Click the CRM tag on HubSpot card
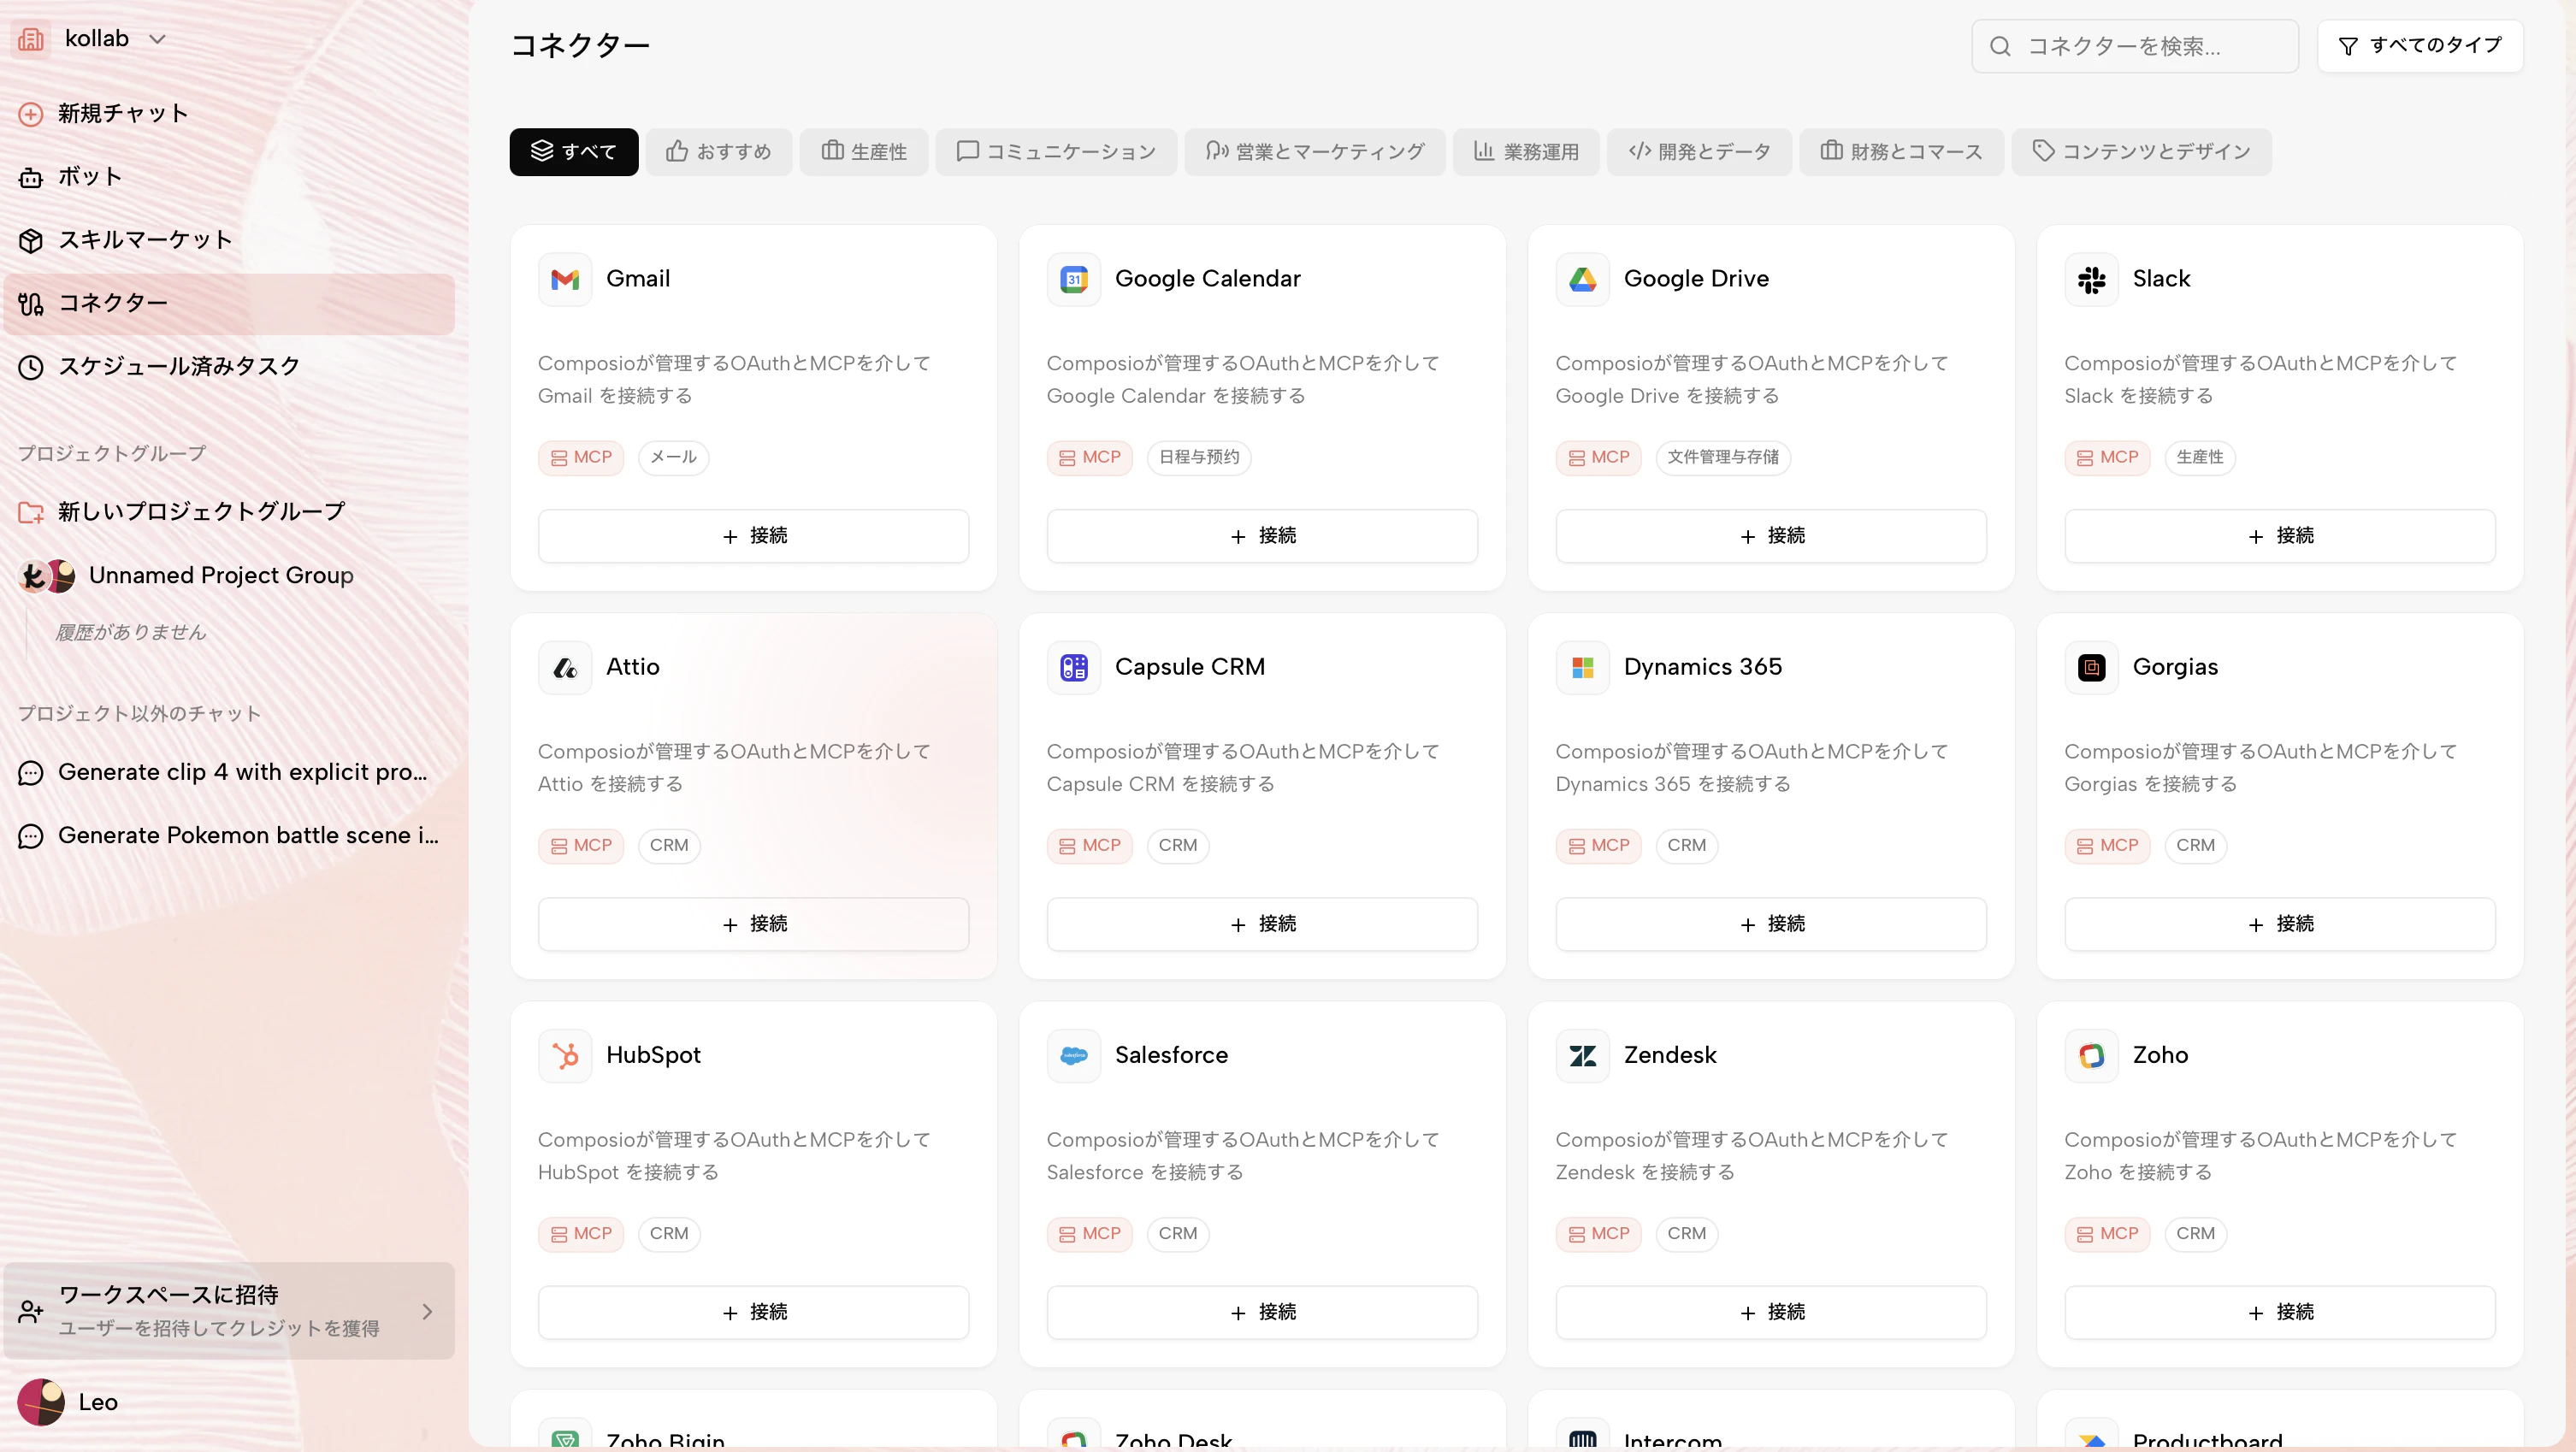This screenshot has width=2576, height=1452. coord(669,1233)
